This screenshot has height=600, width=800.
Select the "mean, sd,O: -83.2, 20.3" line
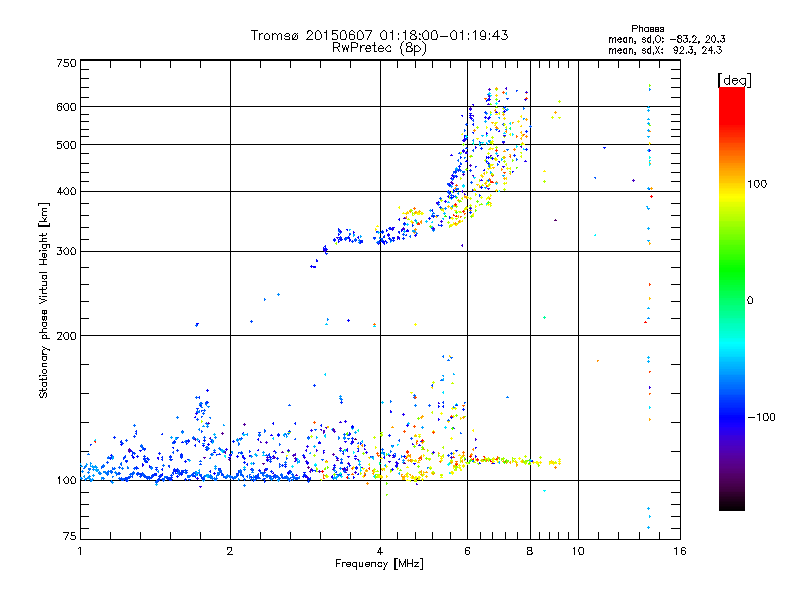[x=667, y=39]
